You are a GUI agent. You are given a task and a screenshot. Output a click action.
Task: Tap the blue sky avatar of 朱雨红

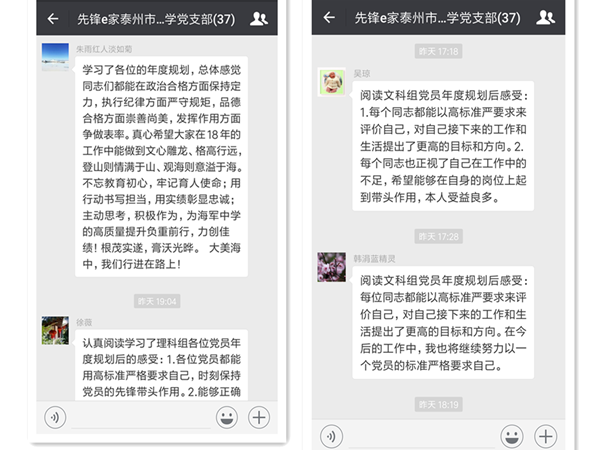(x=55, y=57)
